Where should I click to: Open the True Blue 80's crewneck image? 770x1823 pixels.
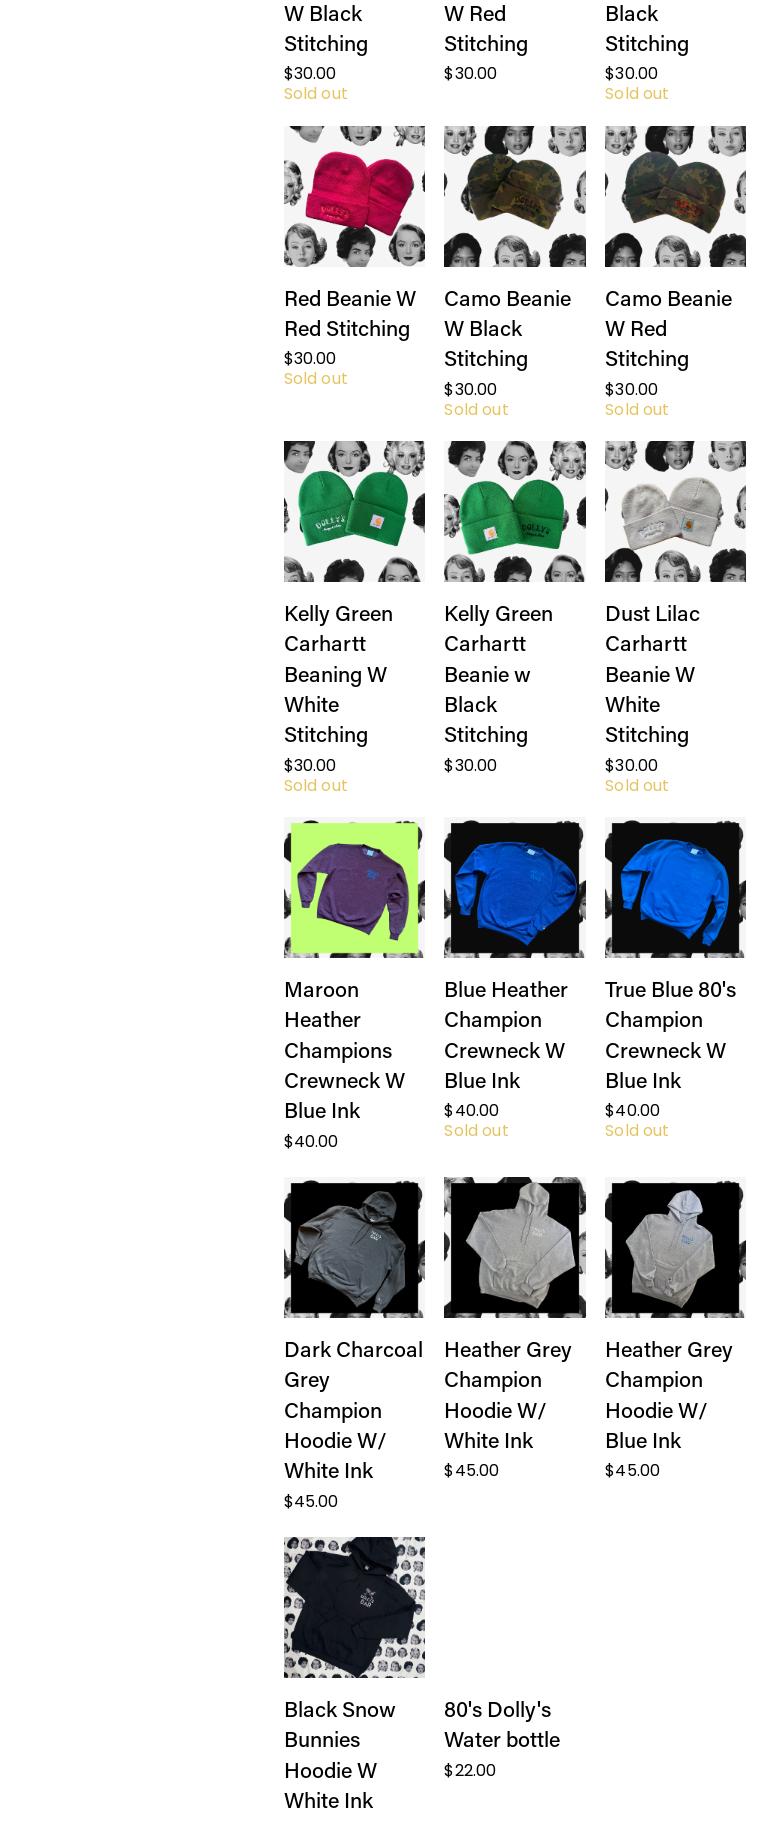click(675, 887)
